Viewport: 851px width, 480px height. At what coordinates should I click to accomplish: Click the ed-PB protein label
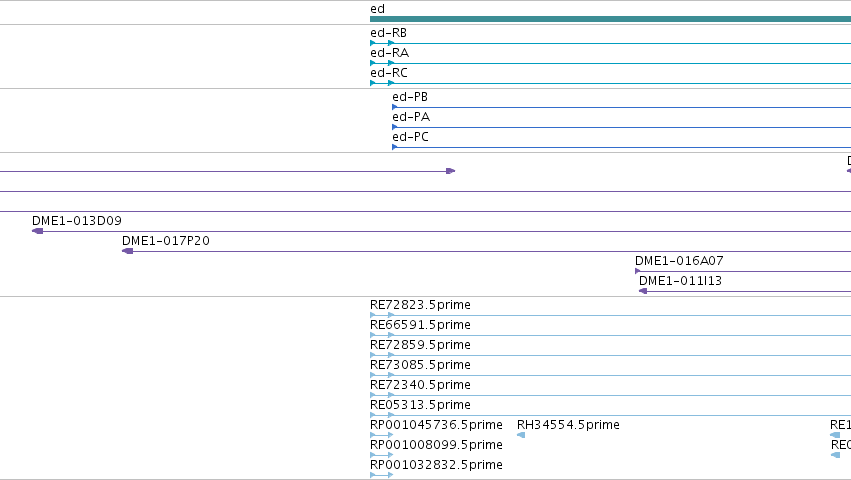[x=410, y=97]
